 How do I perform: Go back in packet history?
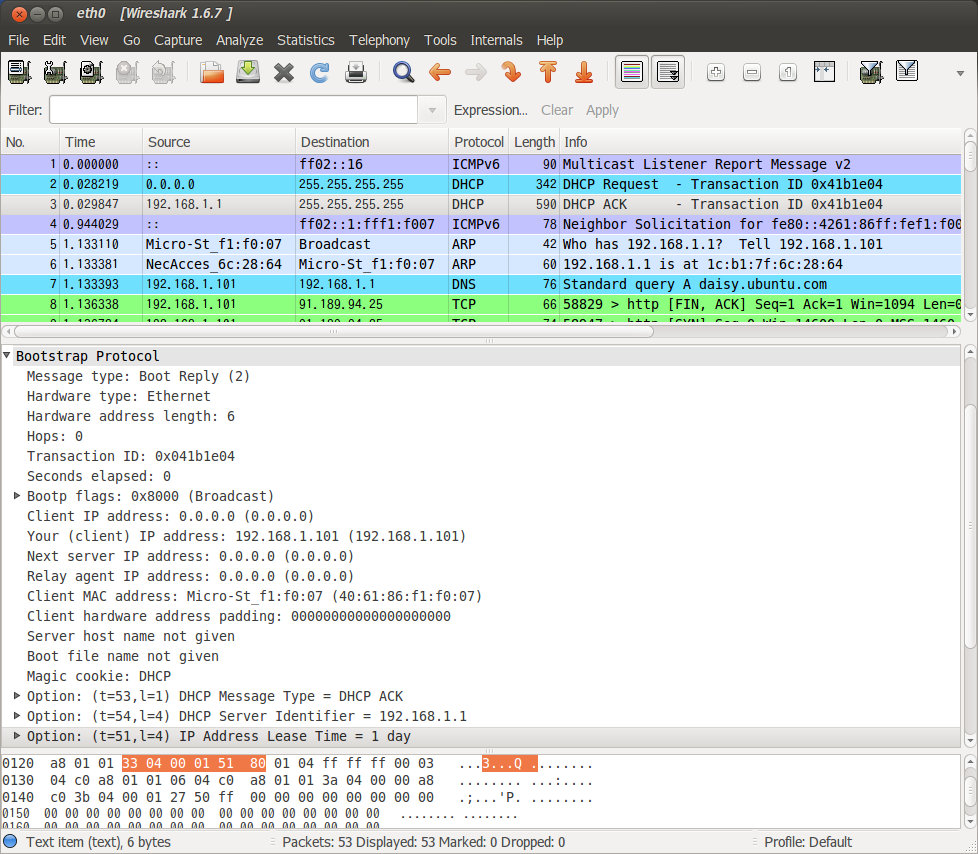coord(440,72)
